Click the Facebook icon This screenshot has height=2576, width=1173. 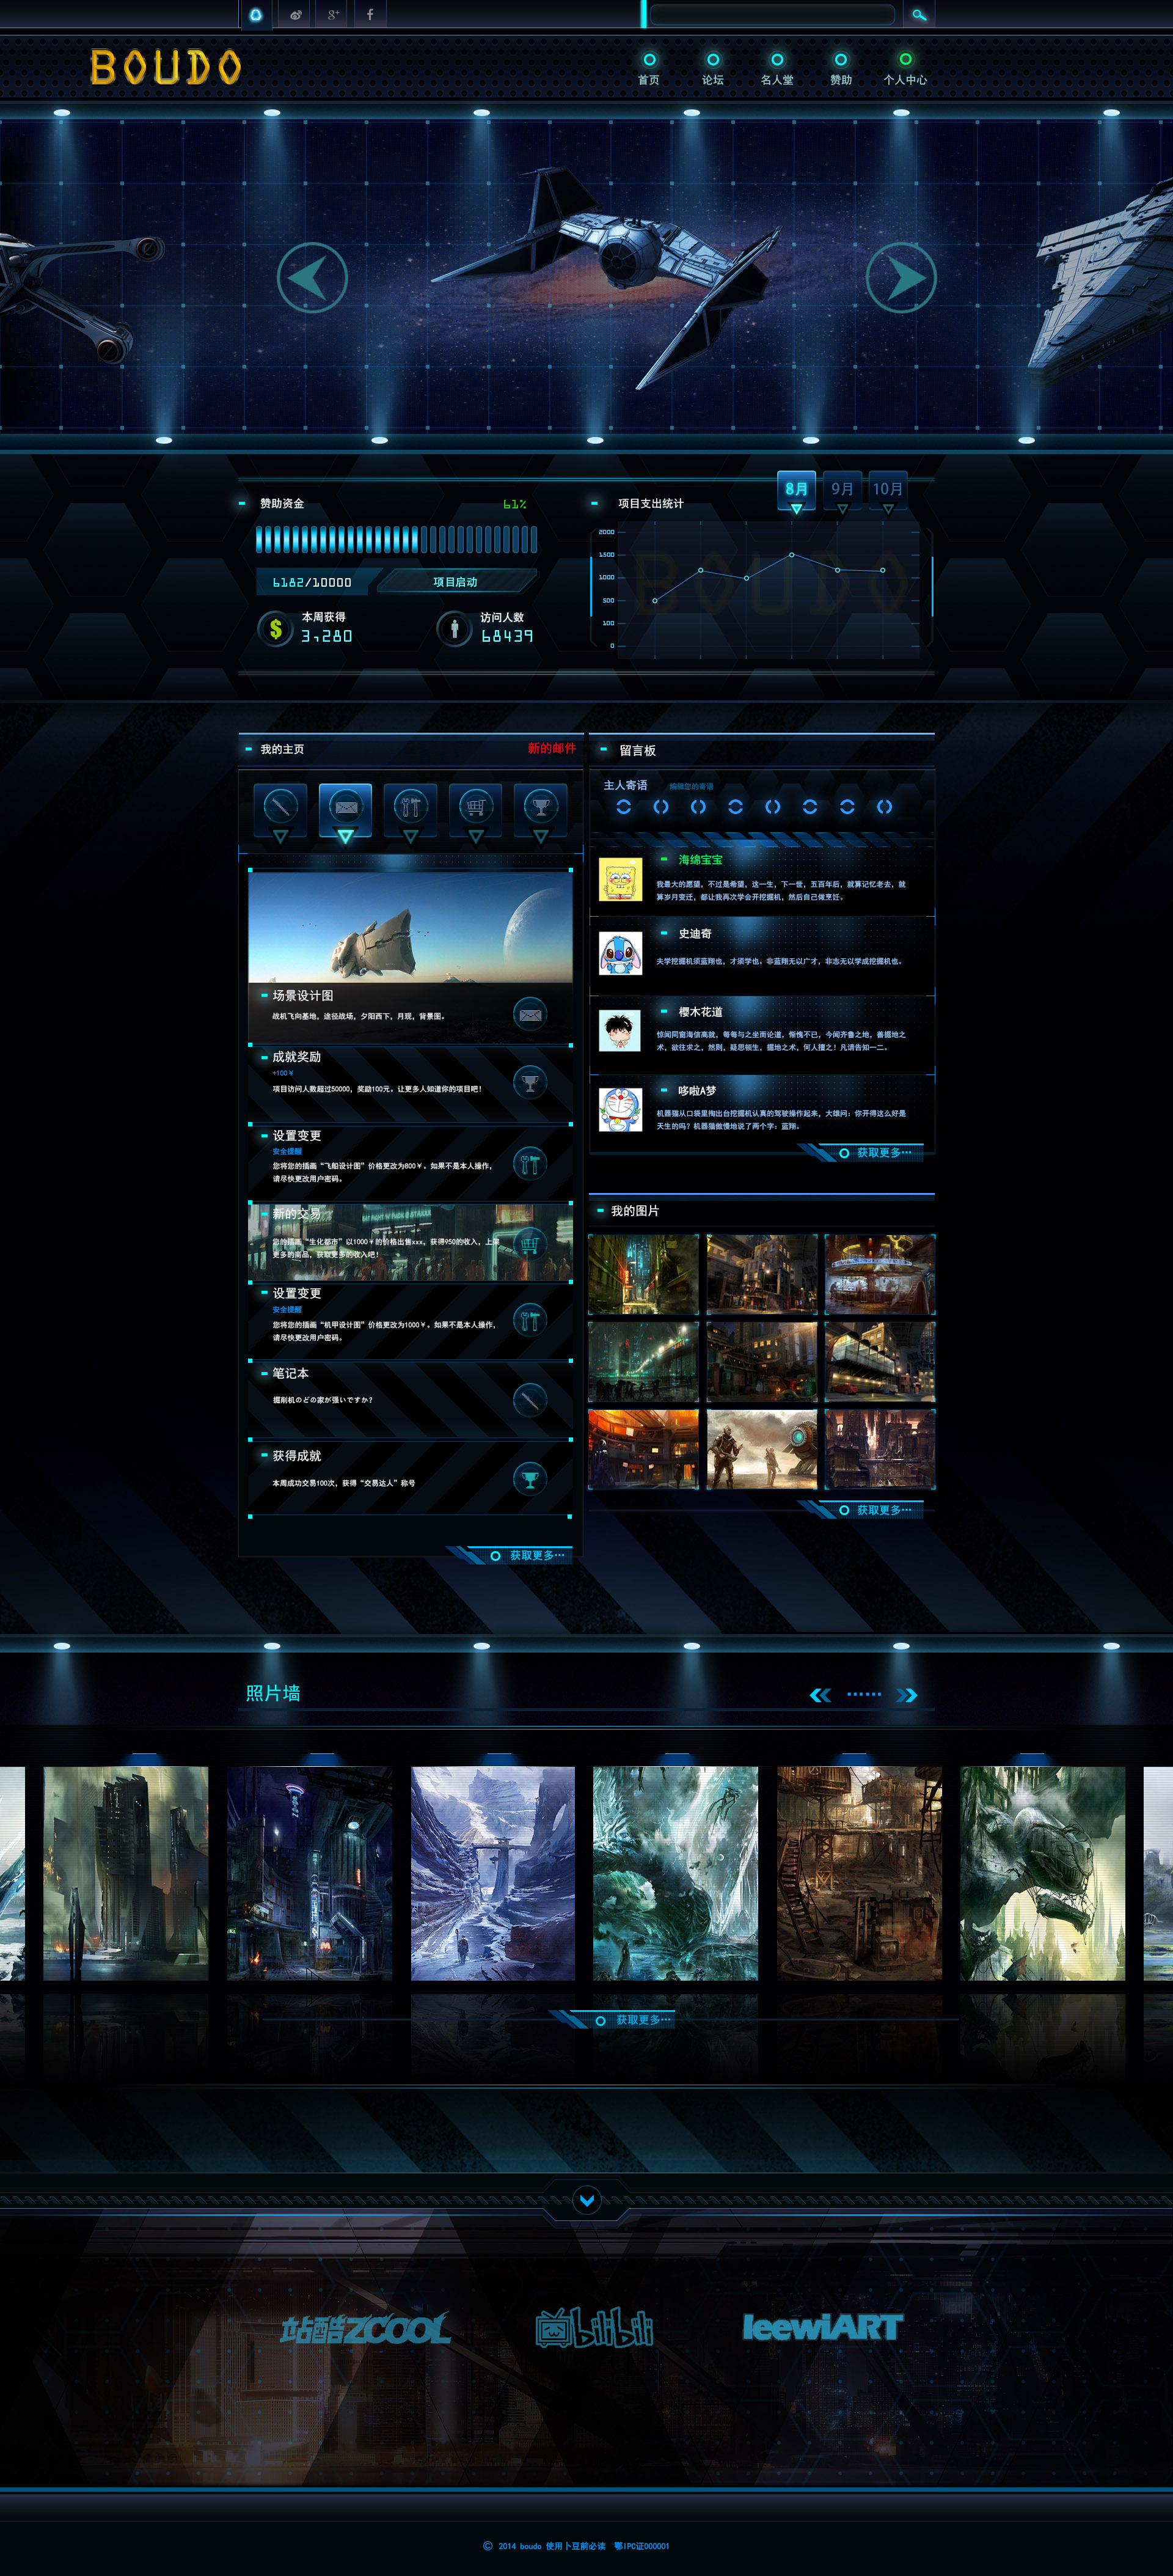click(370, 15)
